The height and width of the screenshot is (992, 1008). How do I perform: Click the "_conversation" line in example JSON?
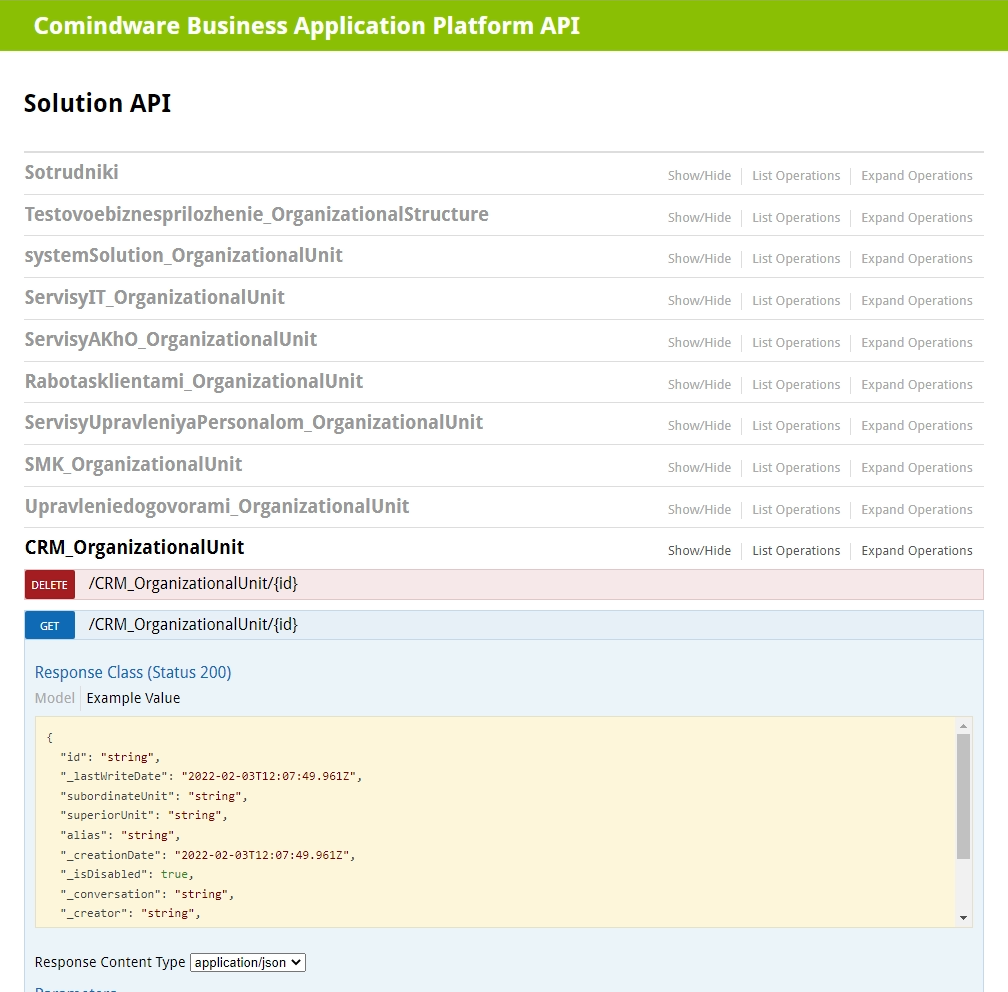tap(147, 894)
